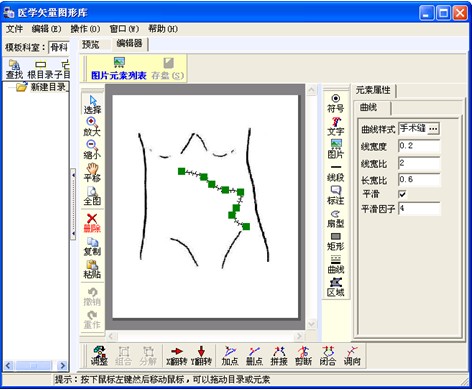Activate the 缩小 zoom-out tool
The width and height of the screenshot is (472, 390).
pos(92,150)
